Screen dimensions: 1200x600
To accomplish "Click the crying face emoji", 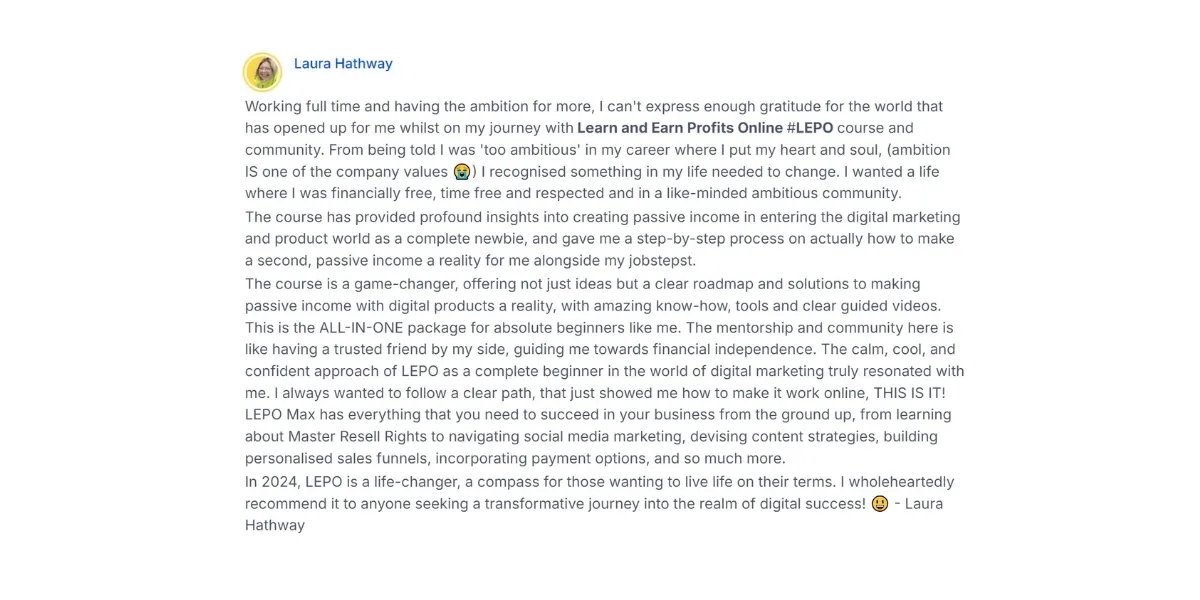I will click(461, 172).
